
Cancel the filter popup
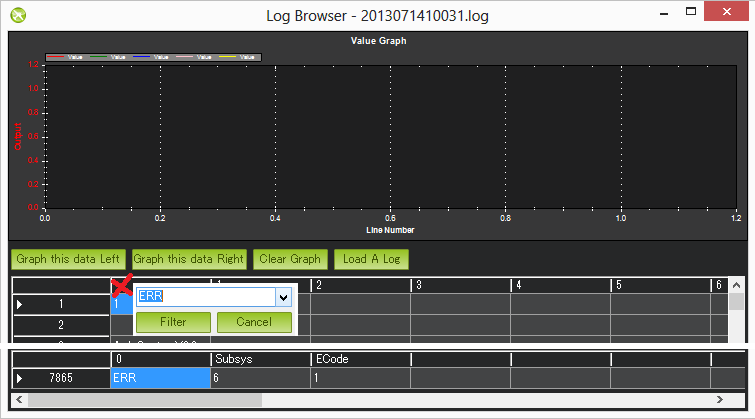click(254, 322)
